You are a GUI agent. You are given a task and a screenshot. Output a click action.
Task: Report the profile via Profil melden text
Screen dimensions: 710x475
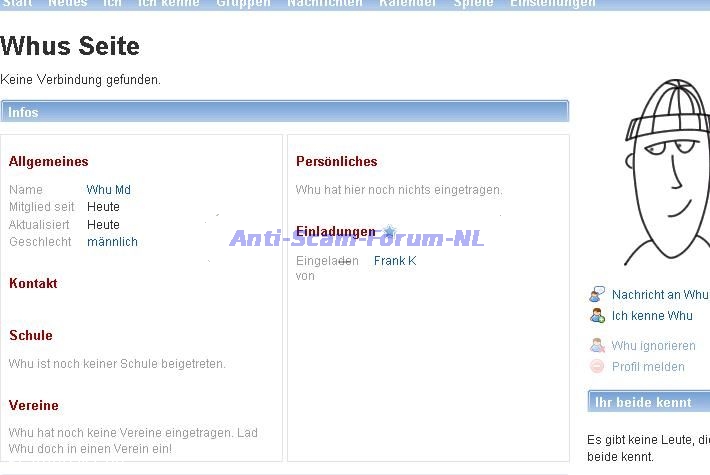tap(648, 367)
